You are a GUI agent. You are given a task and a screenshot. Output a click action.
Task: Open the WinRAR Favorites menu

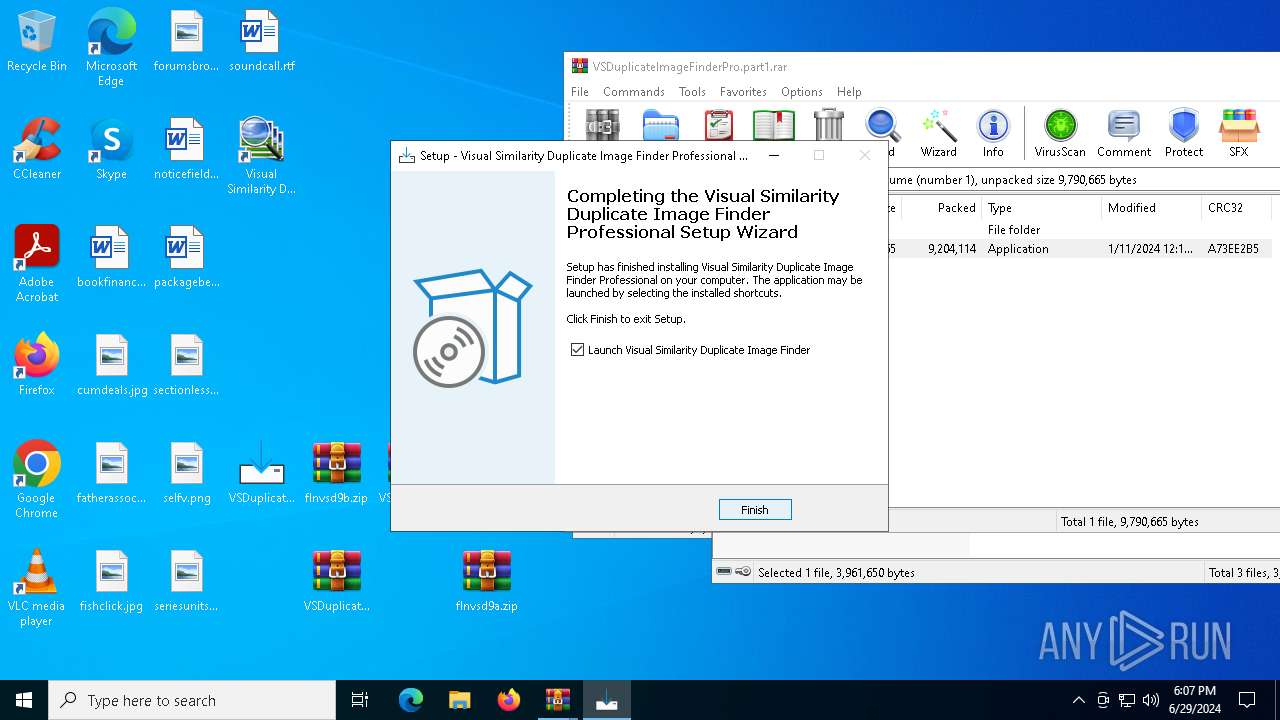(743, 92)
